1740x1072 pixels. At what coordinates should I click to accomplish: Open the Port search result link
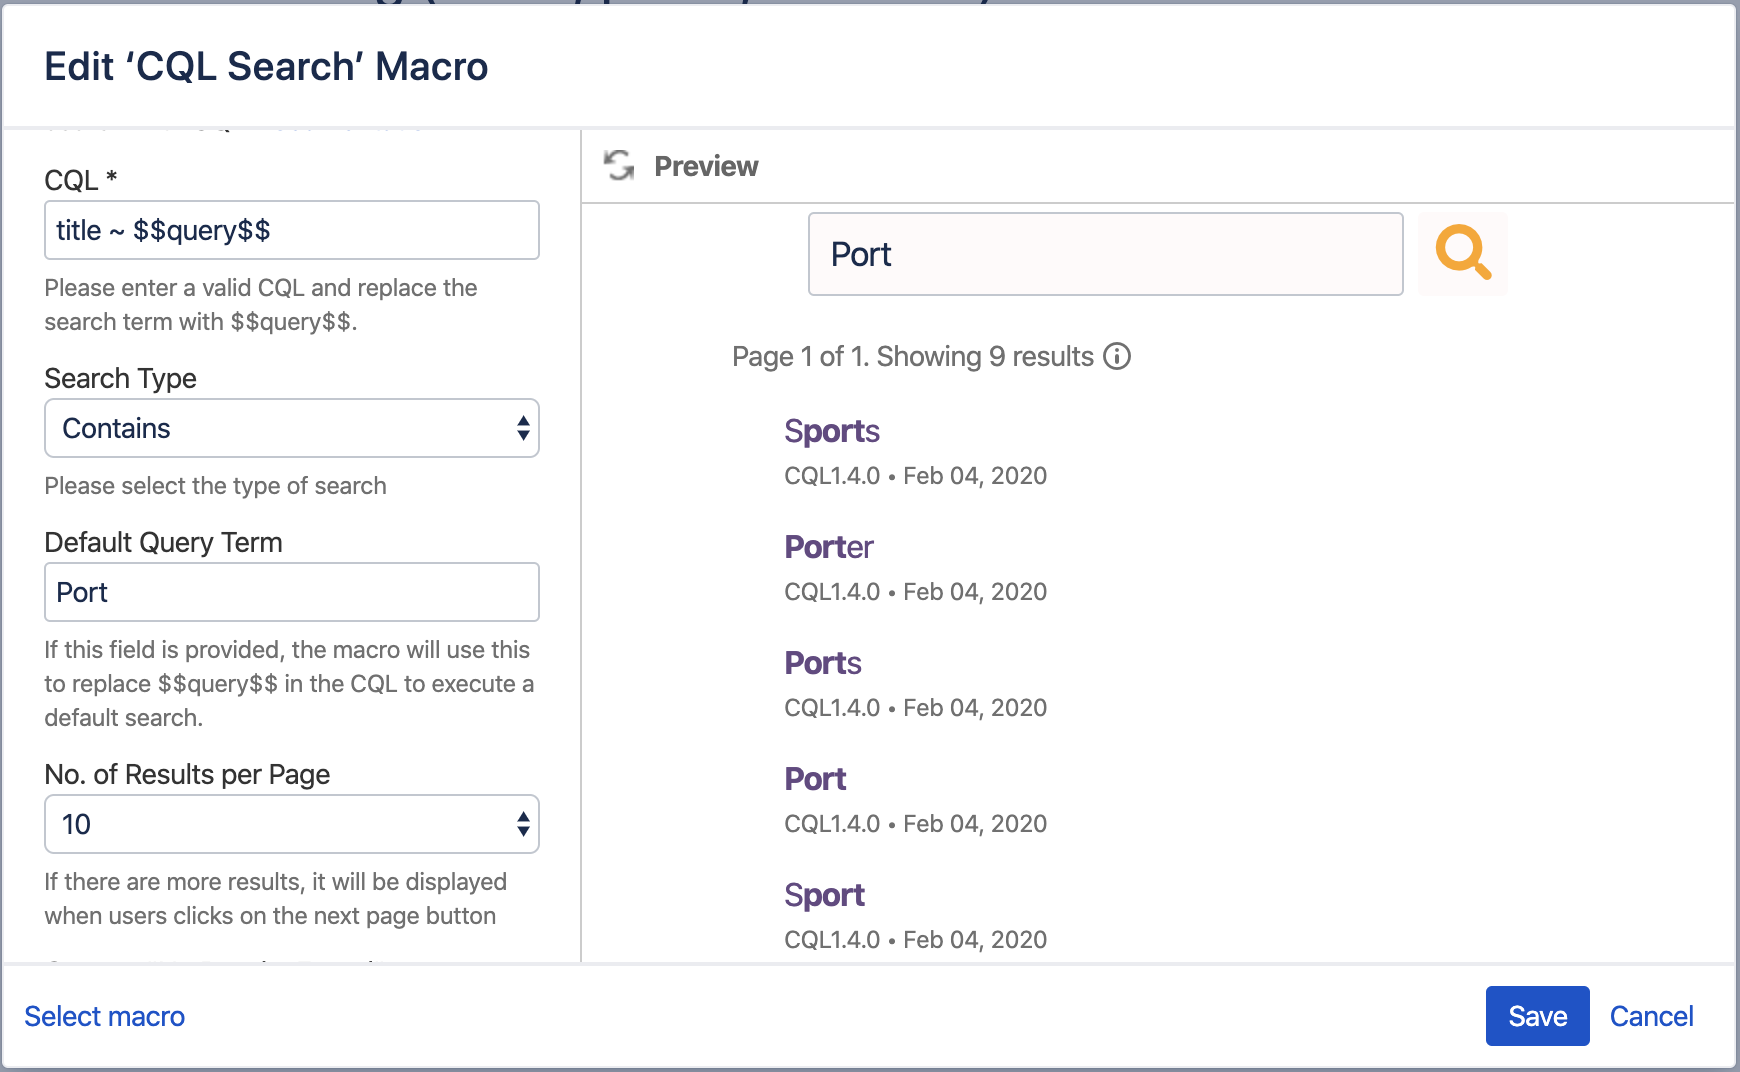(815, 780)
